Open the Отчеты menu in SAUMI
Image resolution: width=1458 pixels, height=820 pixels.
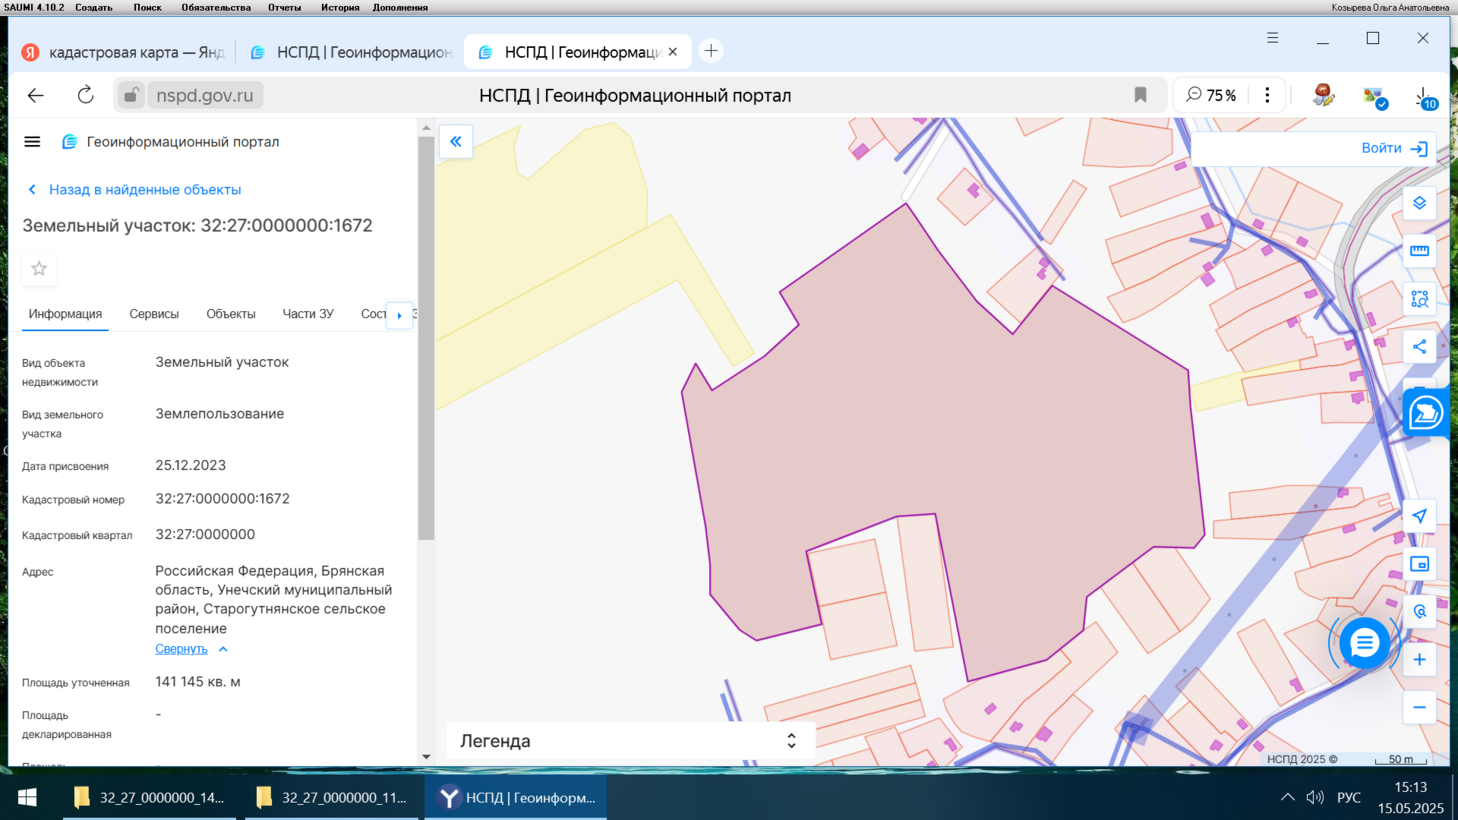[284, 7]
